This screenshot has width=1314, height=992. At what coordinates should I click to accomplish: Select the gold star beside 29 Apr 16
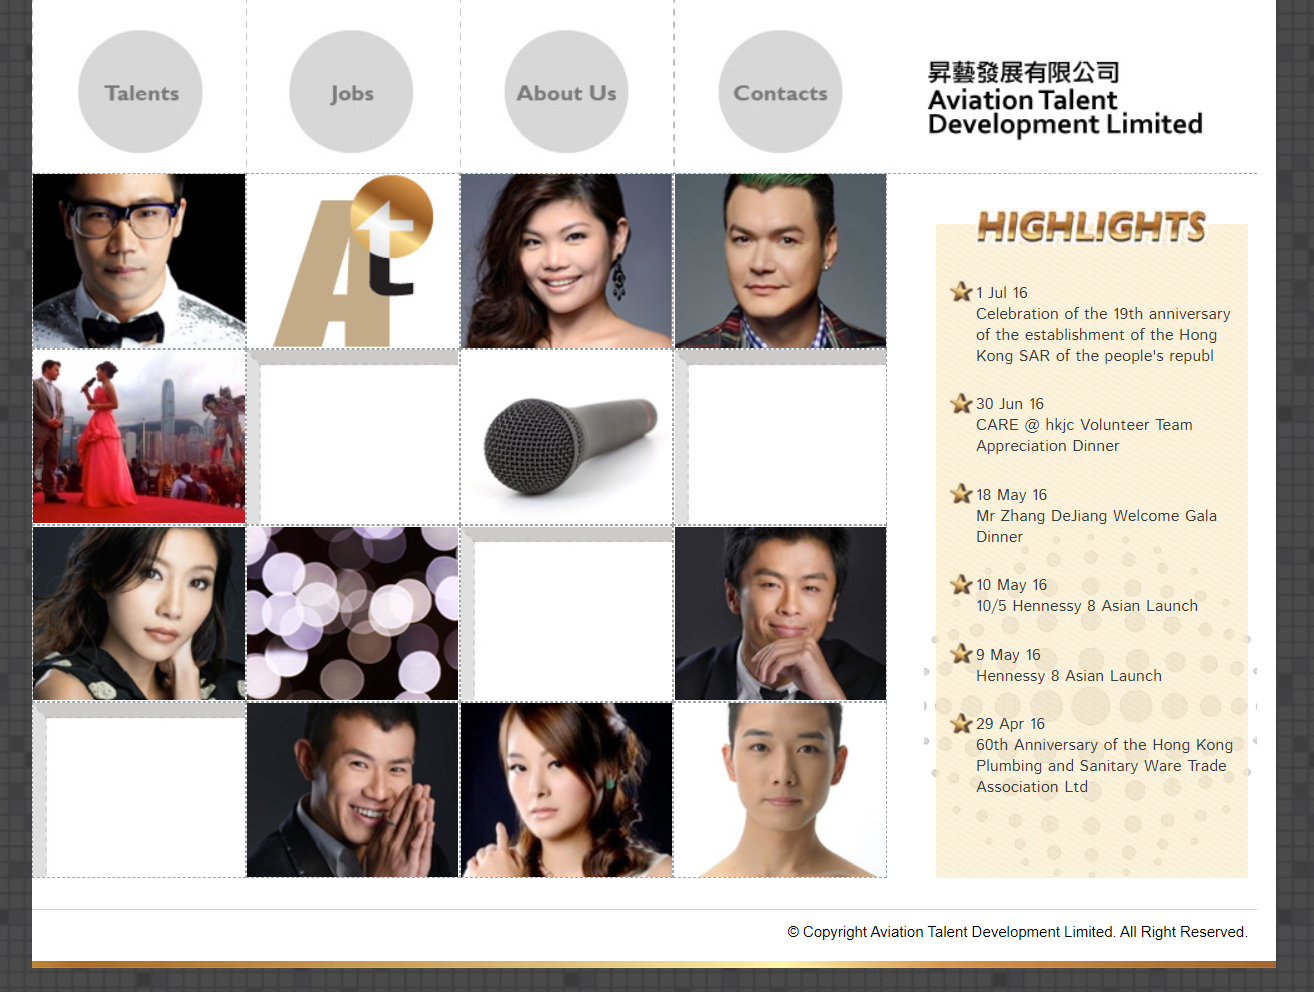point(961,723)
